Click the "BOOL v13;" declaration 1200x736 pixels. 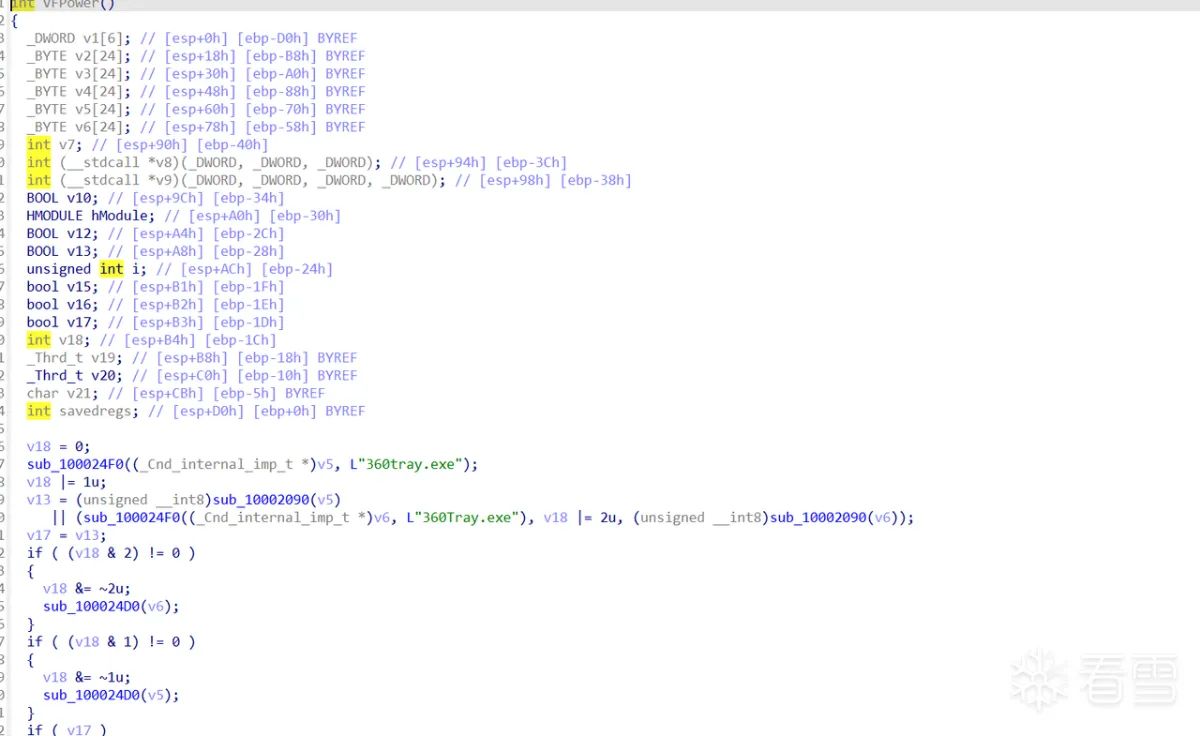point(63,251)
